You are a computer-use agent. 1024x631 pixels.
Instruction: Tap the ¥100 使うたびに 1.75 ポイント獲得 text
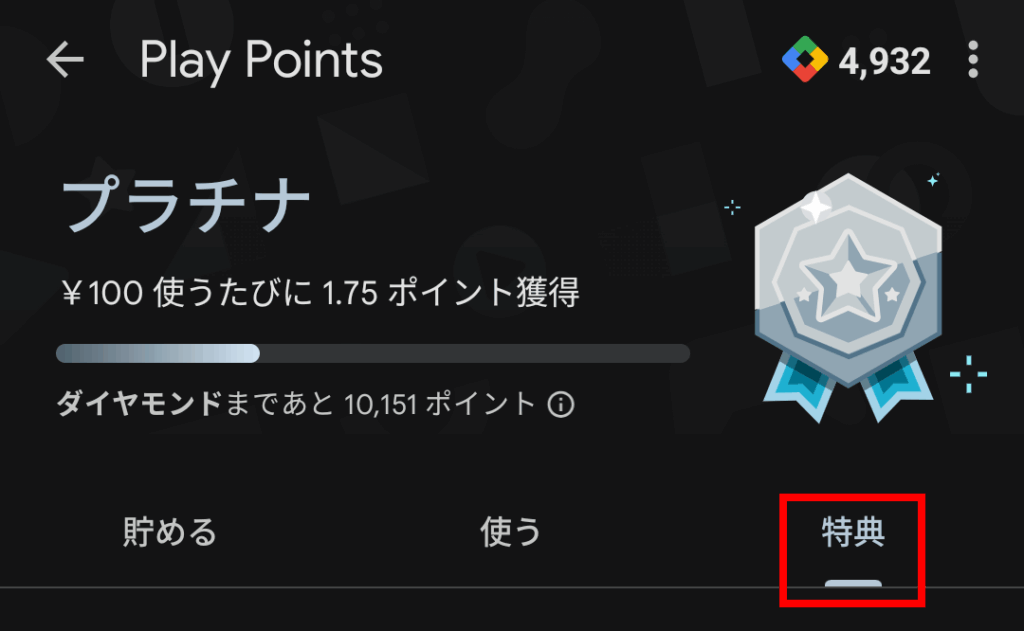pos(321,292)
